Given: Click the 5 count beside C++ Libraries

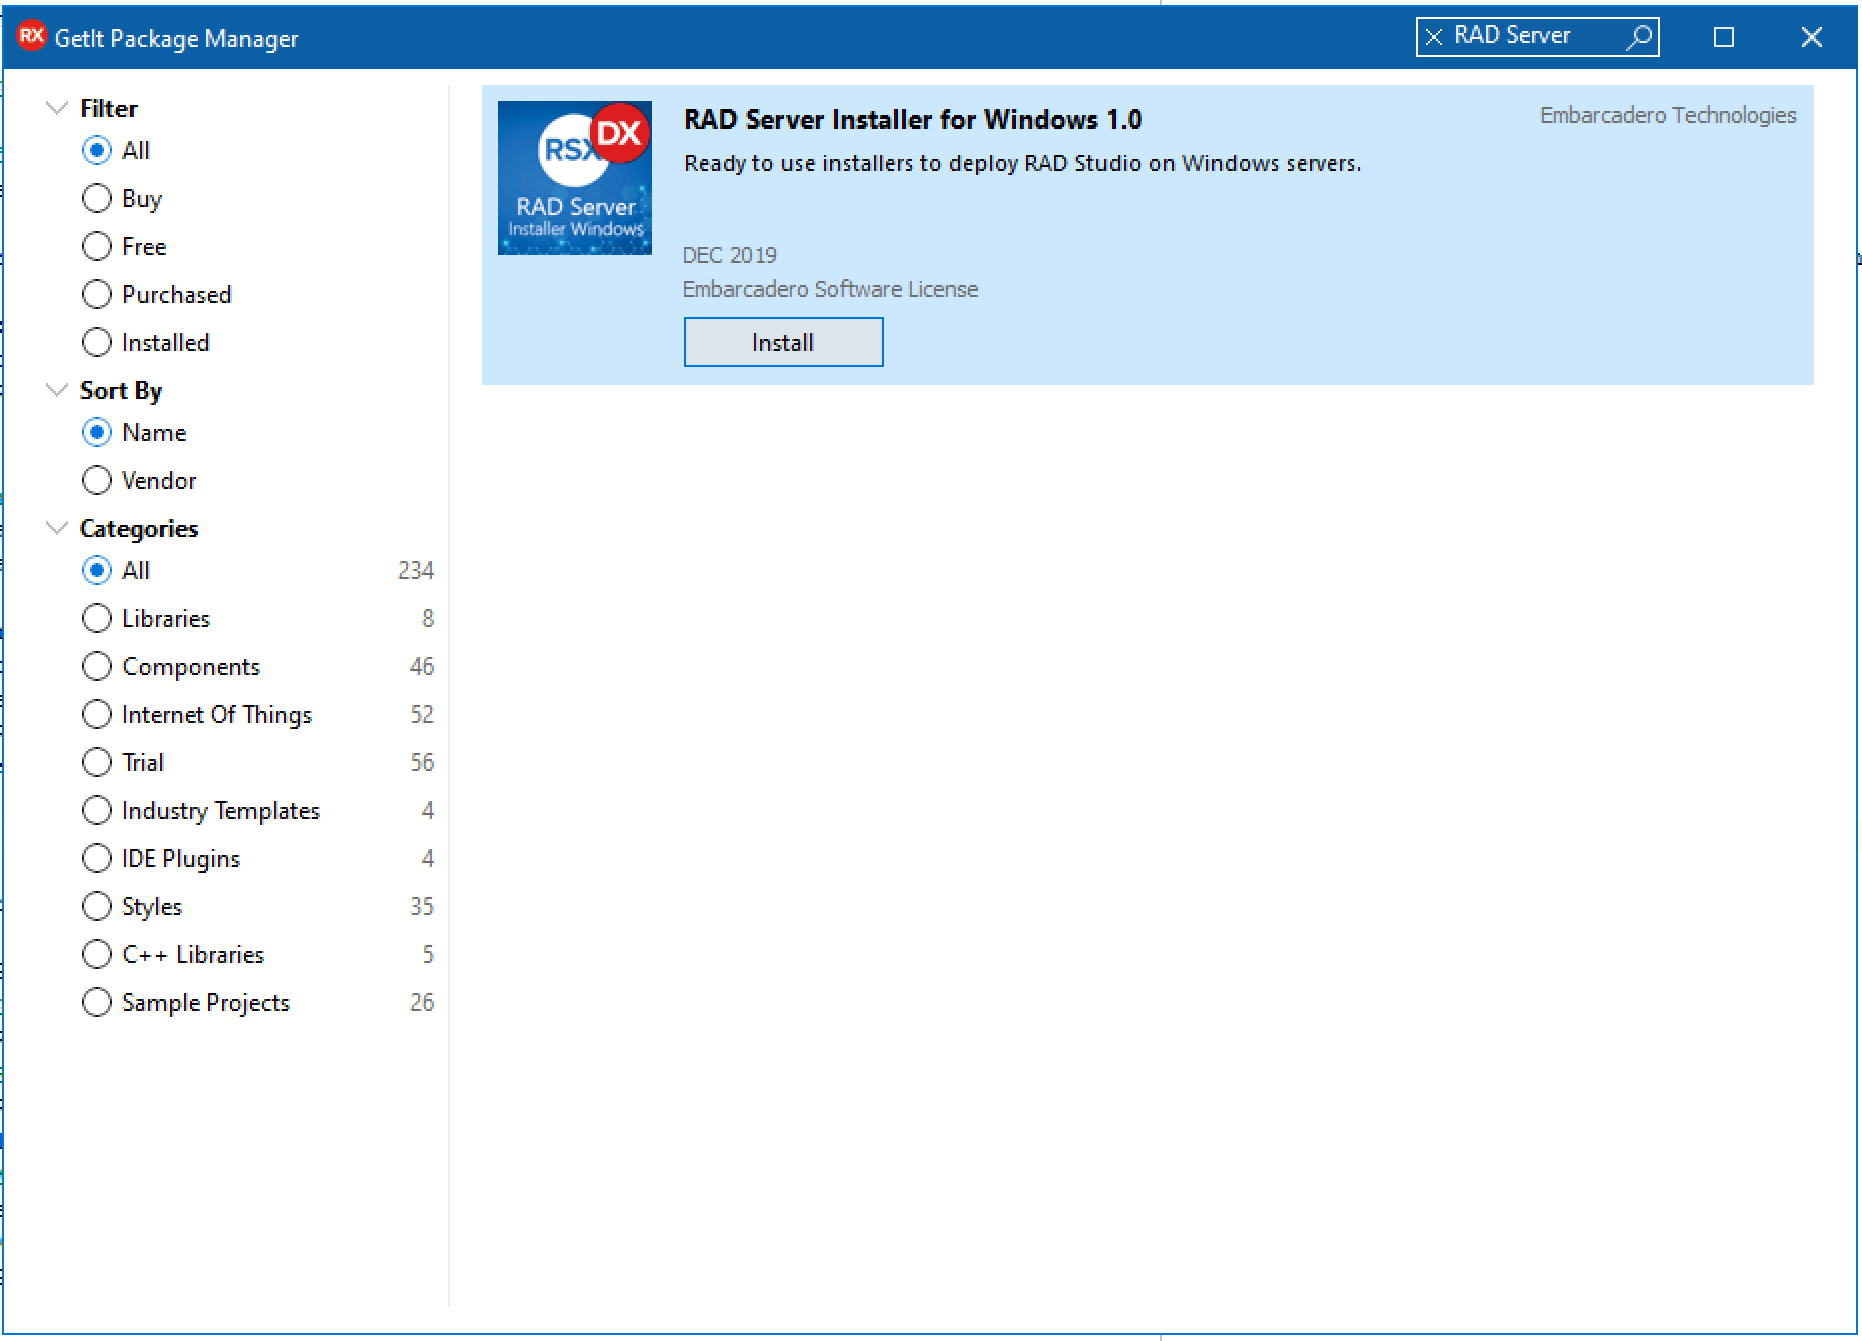Looking at the screenshot, I should pos(428,955).
